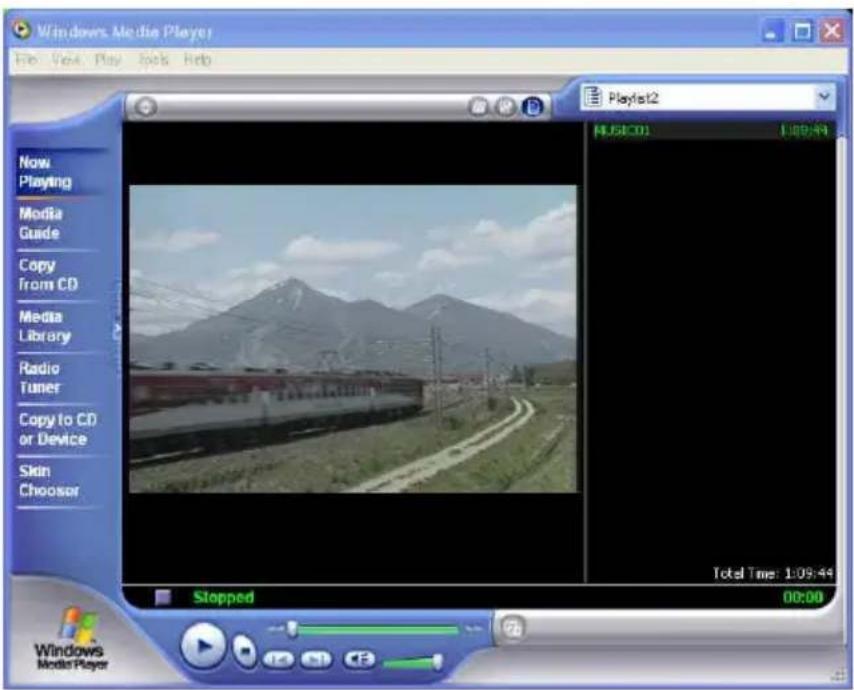Click the green seek progress track
Viewport: 854px width, 690px height.
click(379, 630)
